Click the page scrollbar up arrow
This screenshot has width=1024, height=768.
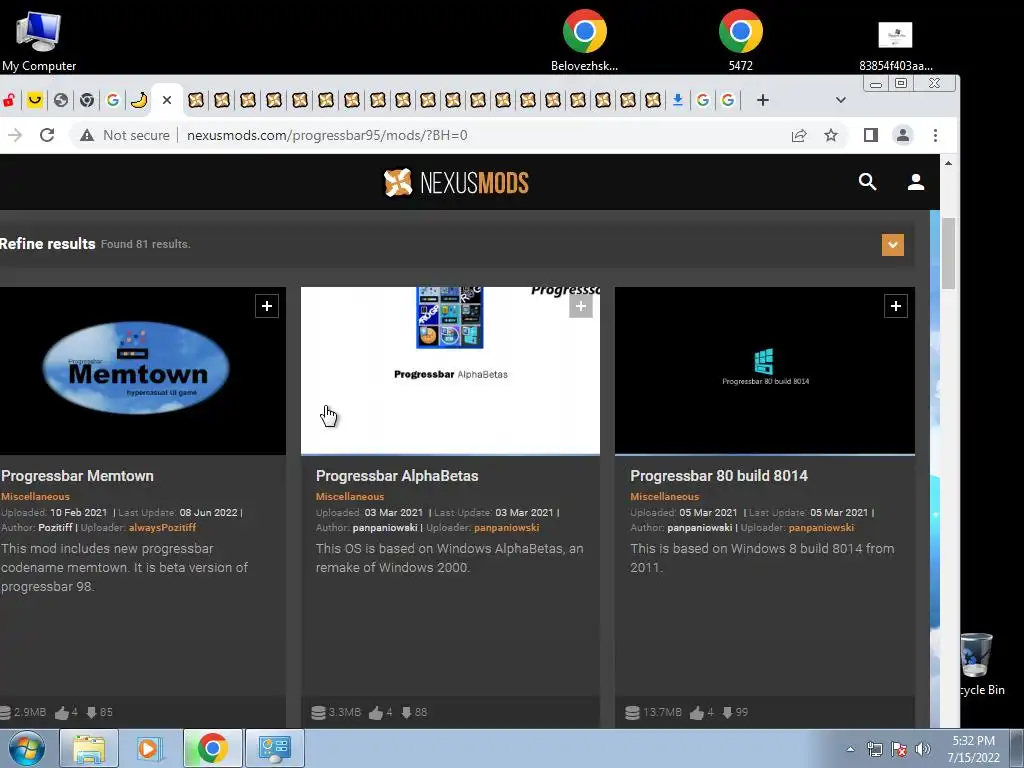coord(948,163)
